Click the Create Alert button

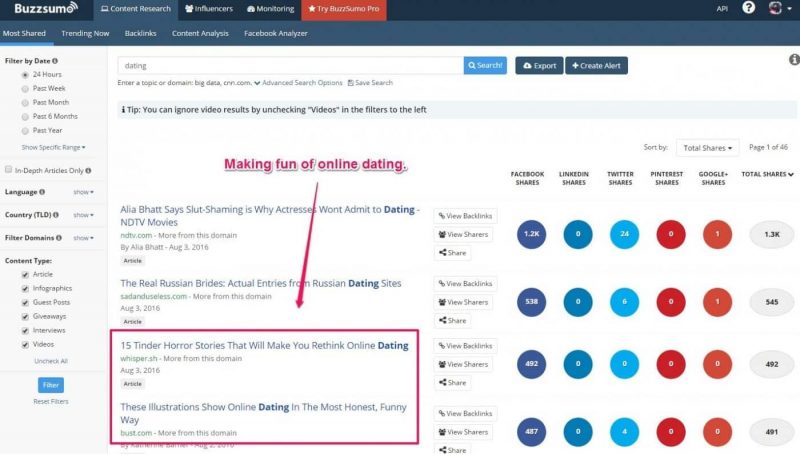[x=596, y=65]
